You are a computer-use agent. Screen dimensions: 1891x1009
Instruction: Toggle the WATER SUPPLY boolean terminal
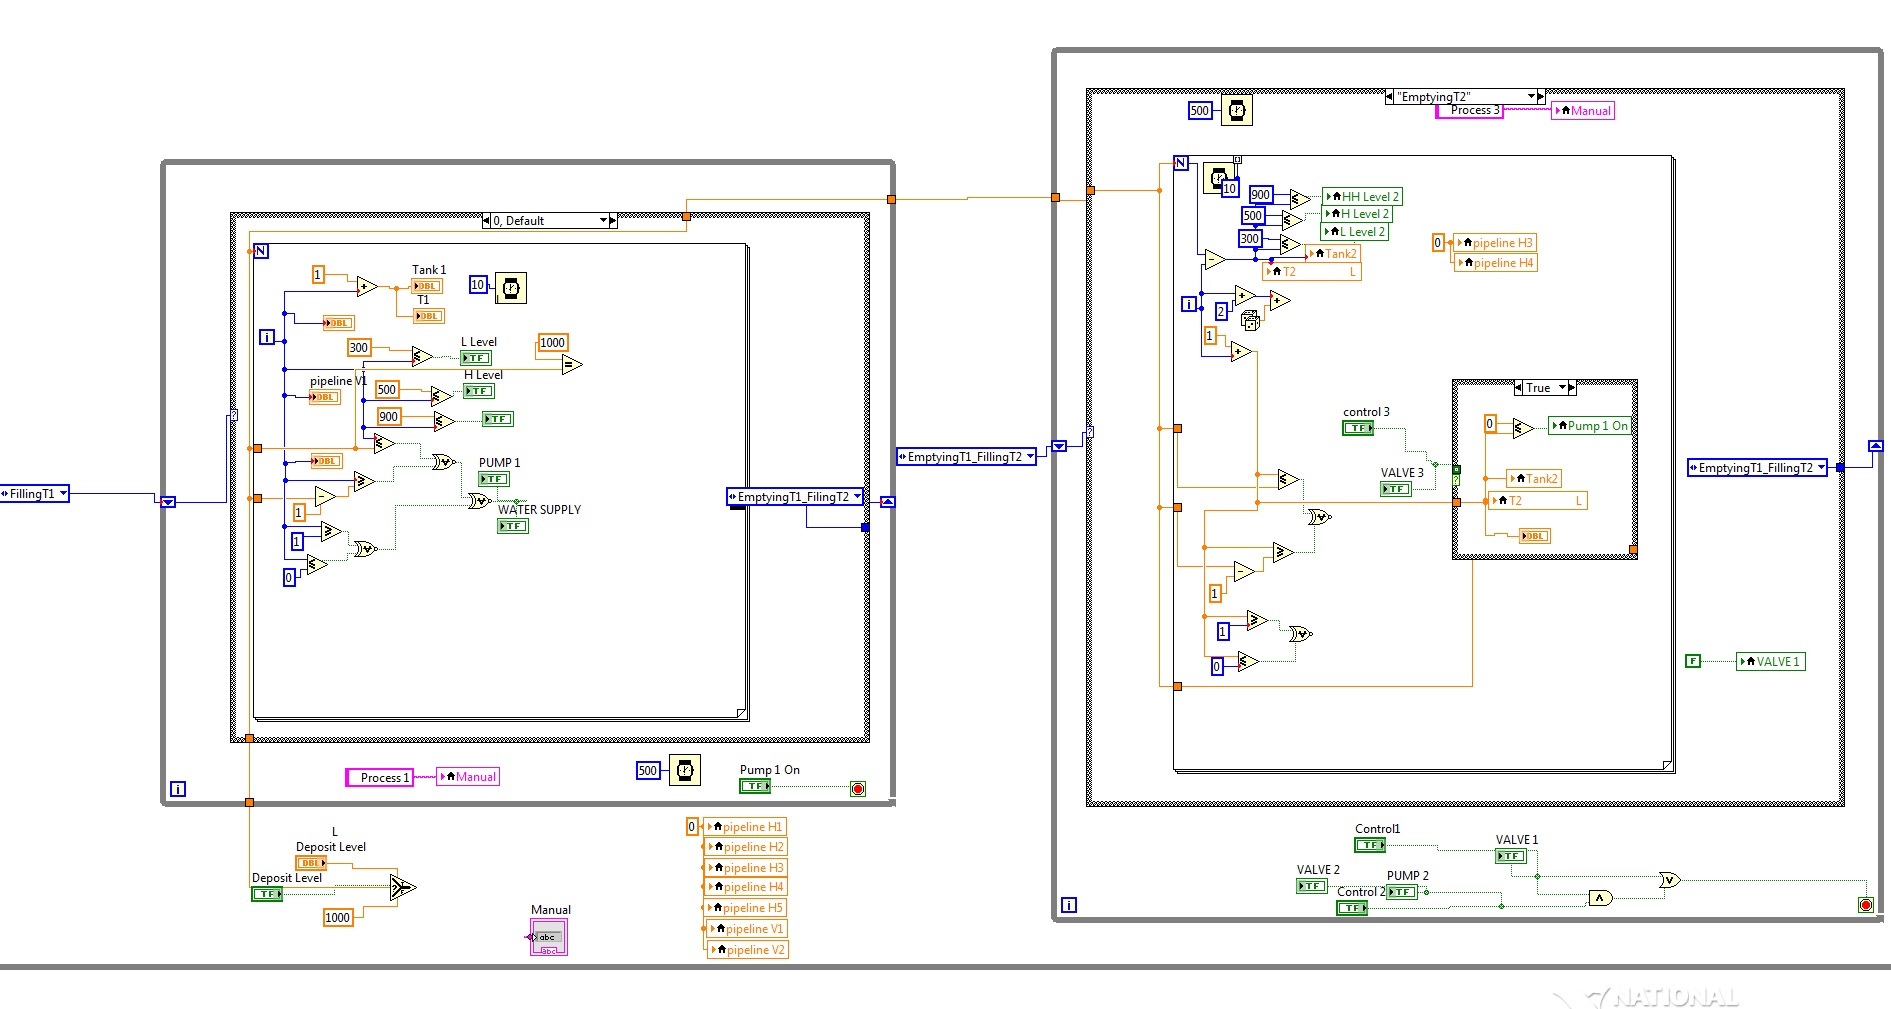click(513, 526)
